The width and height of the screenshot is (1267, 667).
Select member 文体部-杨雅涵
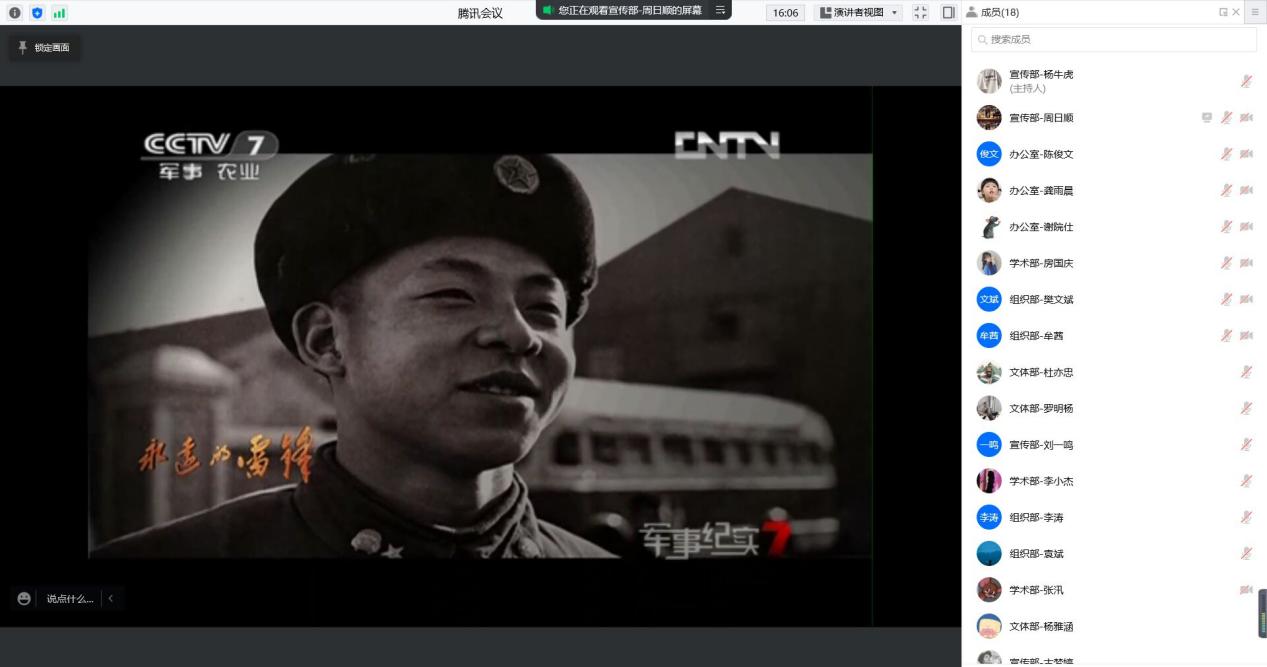1114,626
